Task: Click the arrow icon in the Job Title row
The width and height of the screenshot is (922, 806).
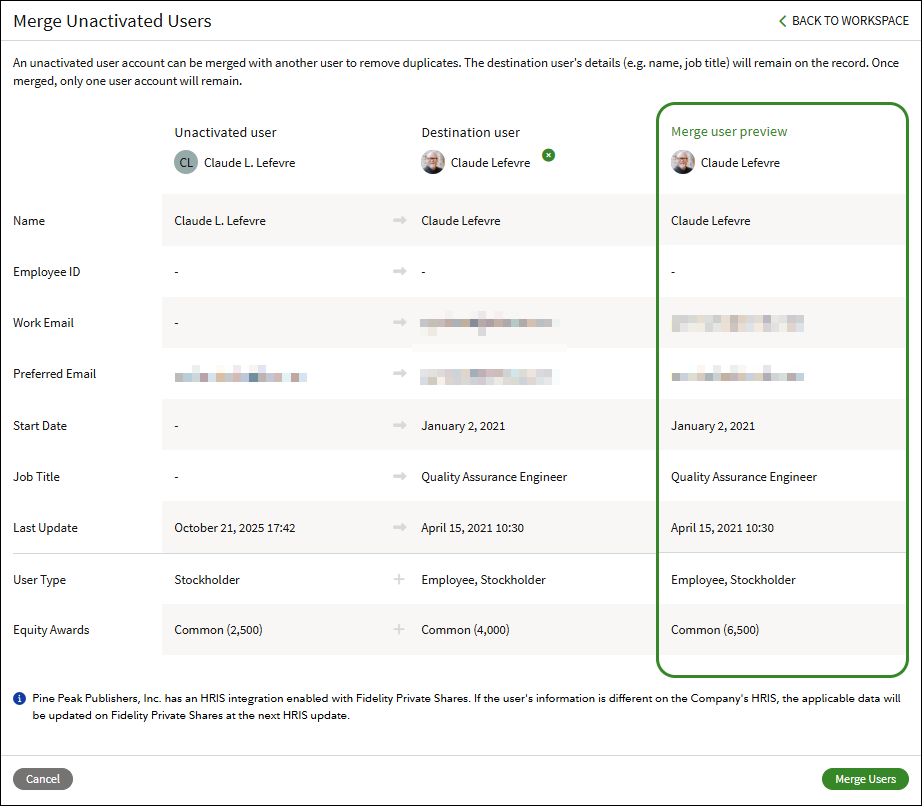Action: tap(399, 476)
